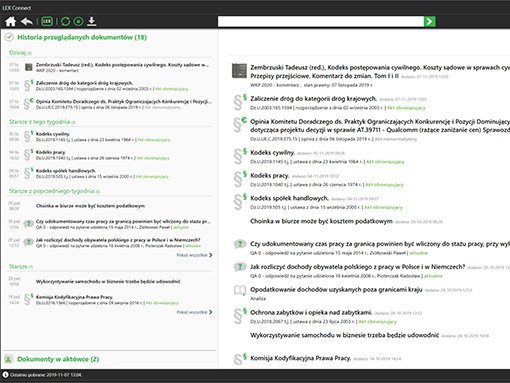Click paragraph icon for Opinia Komitetu in left list
Screen dimensions: 510x383
(28, 104)
